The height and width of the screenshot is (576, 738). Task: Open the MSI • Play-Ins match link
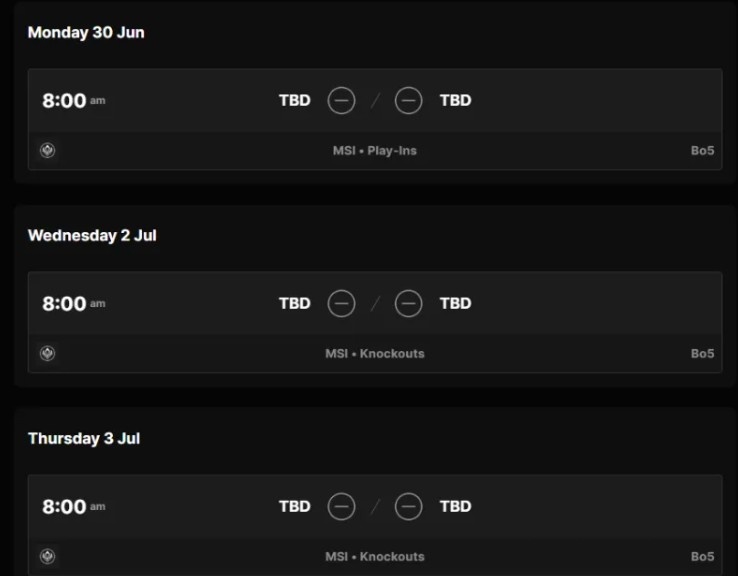(374, 151)
